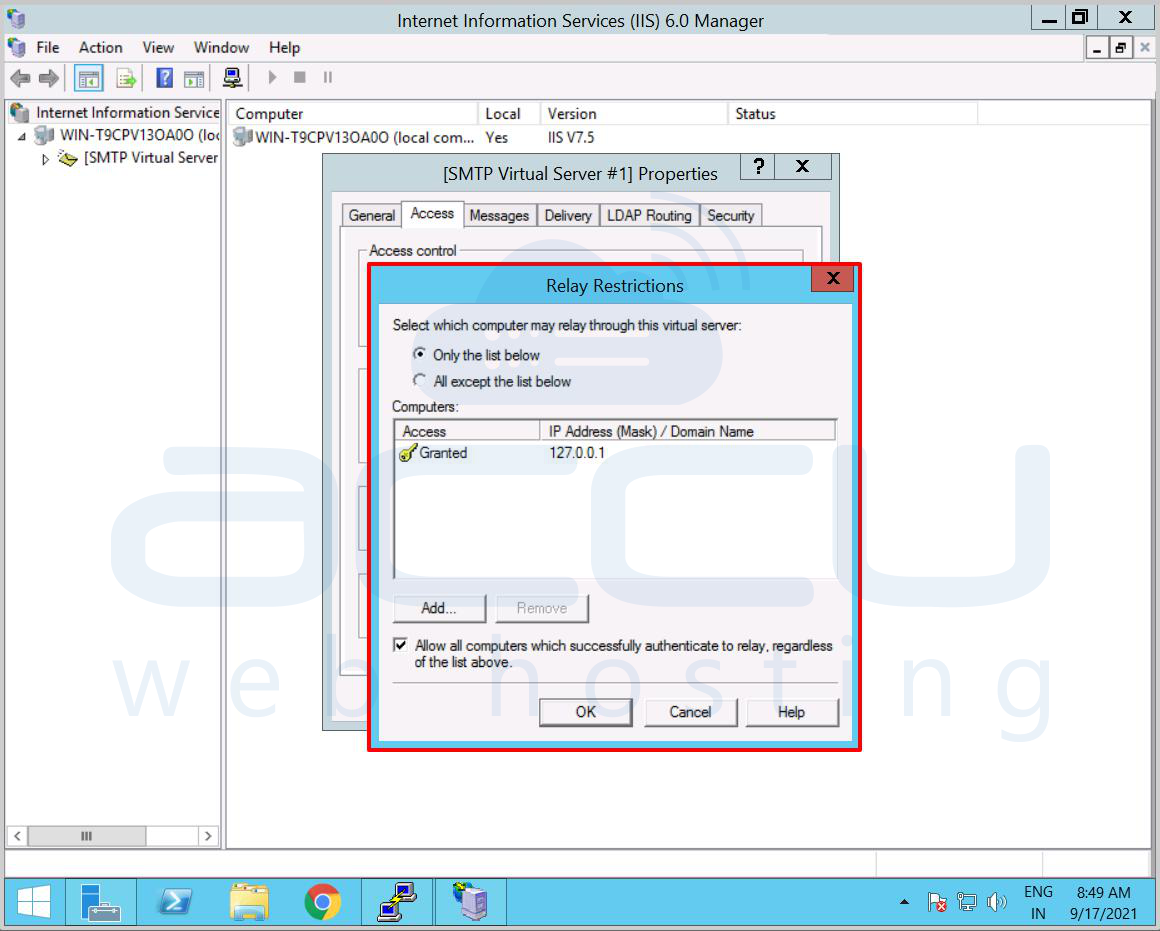
Task: Click the ENG IN language indicator
Action: pos(1038,903)
